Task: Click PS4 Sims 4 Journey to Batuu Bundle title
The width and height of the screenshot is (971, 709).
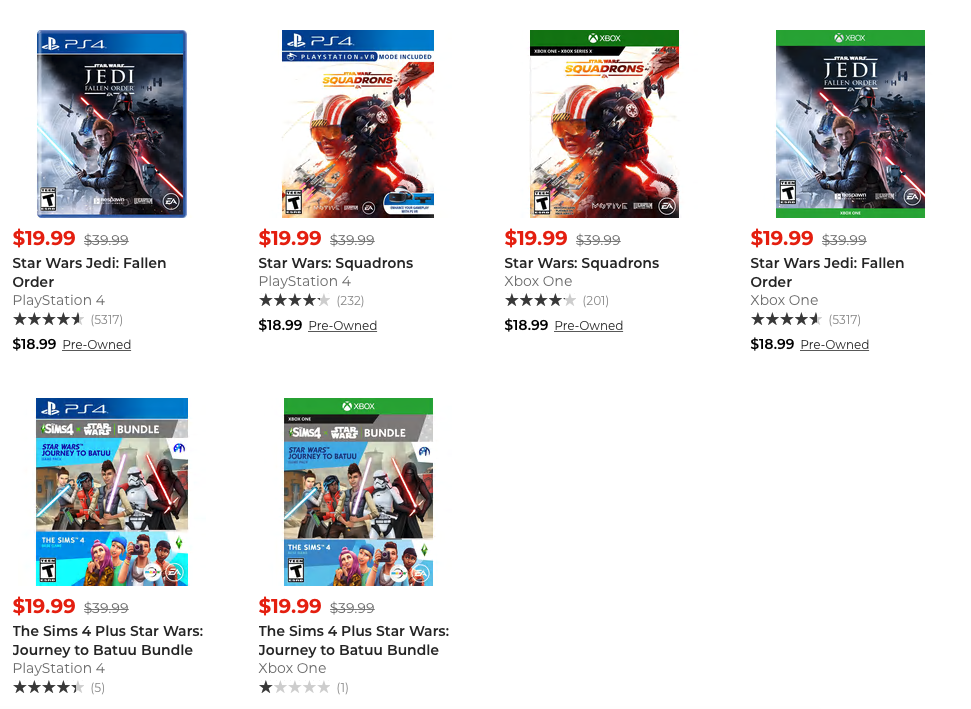Action: [107, 640]
